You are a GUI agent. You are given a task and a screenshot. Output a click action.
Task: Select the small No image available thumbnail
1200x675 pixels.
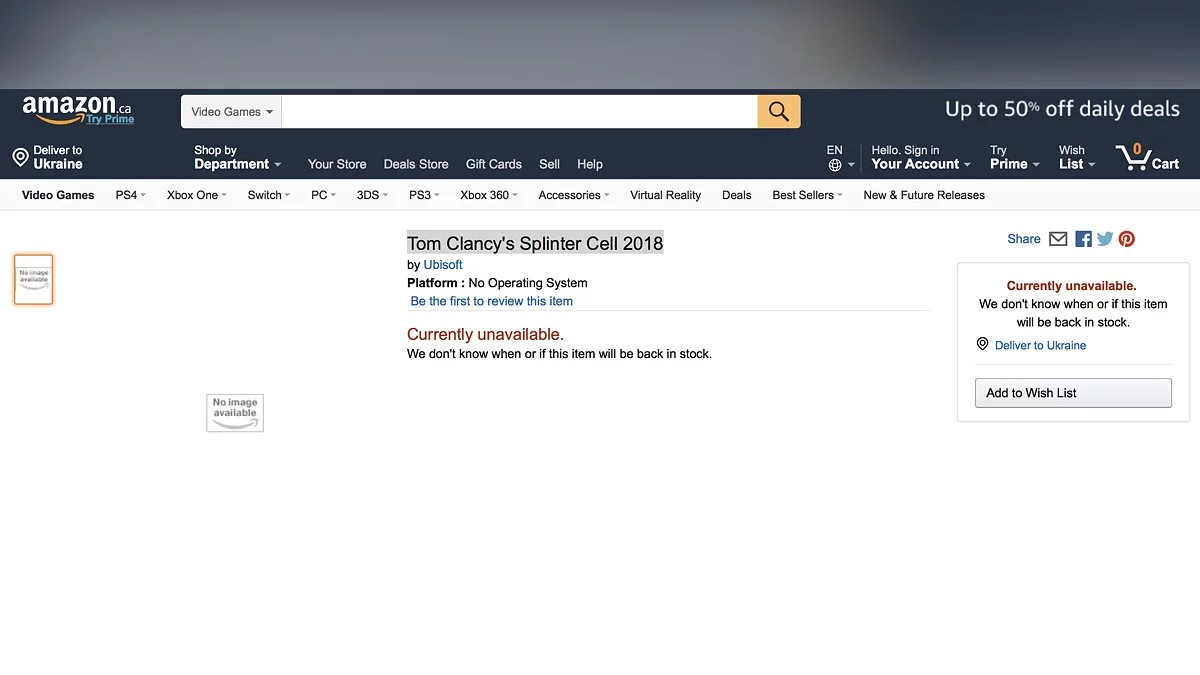pos(33,279)
